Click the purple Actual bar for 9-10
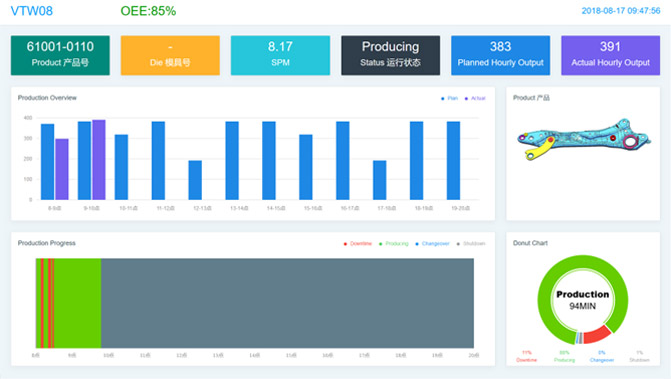Image resolution: width=671 pixels, height=379 pixels. click(99, 160)
